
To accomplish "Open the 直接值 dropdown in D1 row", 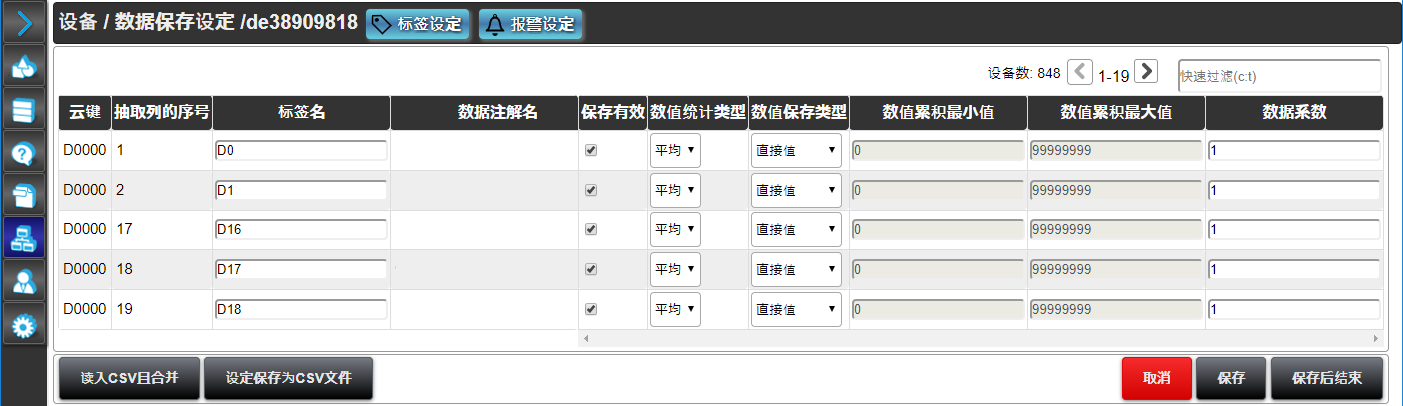I will (795, 190).
